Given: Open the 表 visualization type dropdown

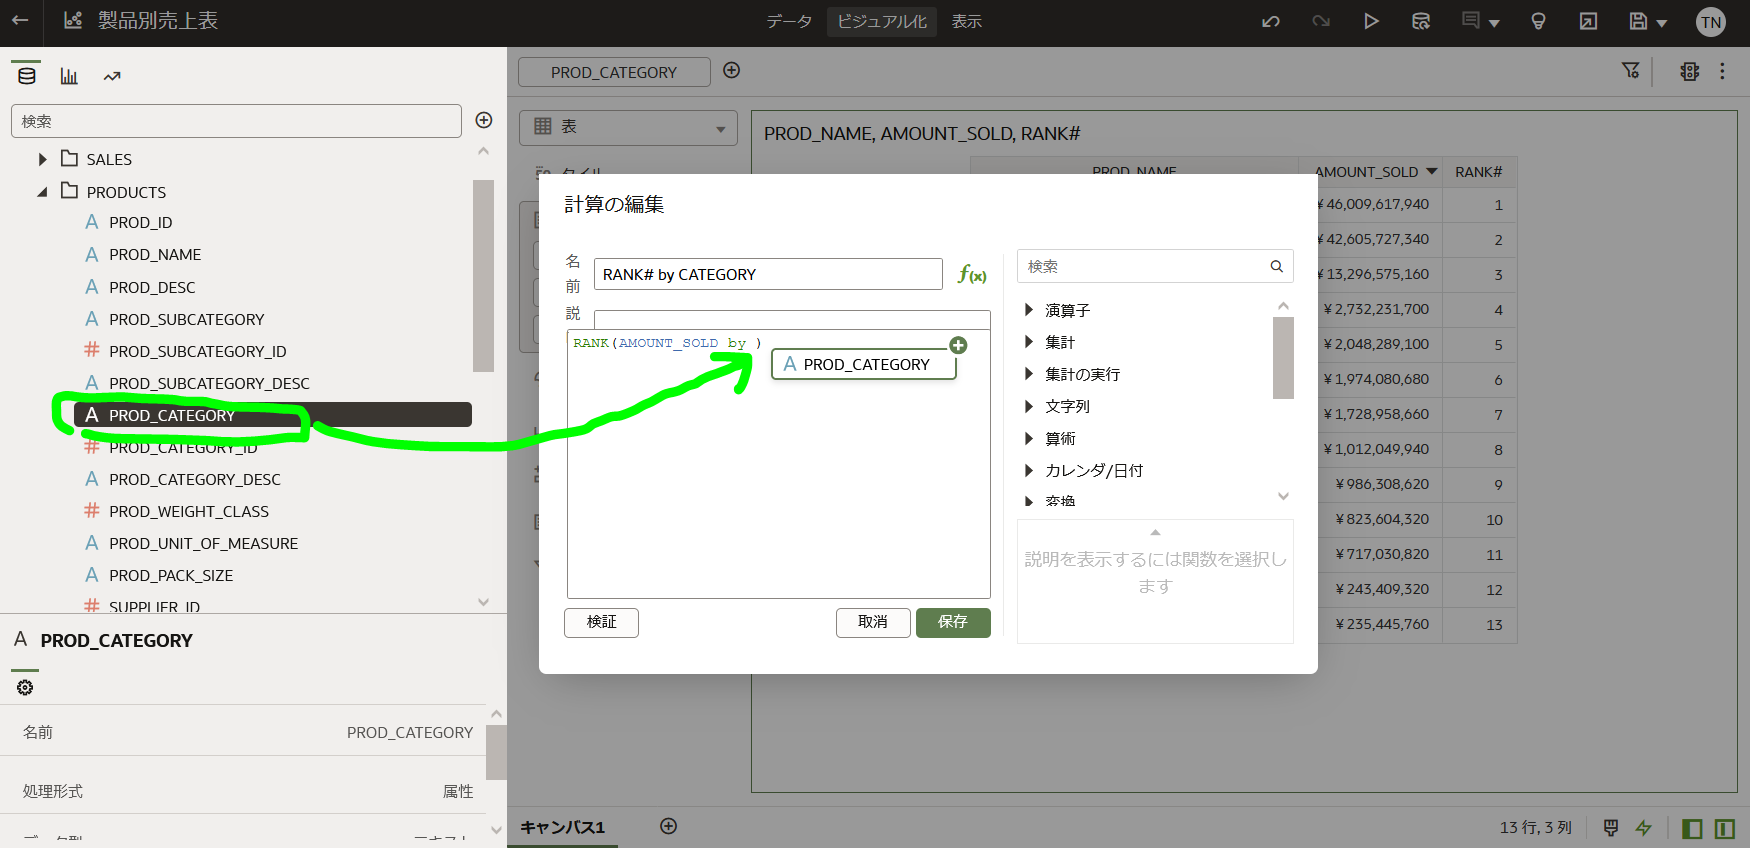Looking at the screenshot, I should pos(628,127).
